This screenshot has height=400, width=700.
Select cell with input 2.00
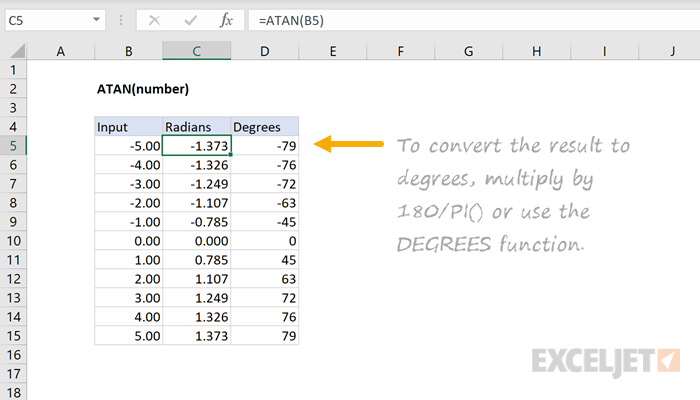tap(129, 279)
